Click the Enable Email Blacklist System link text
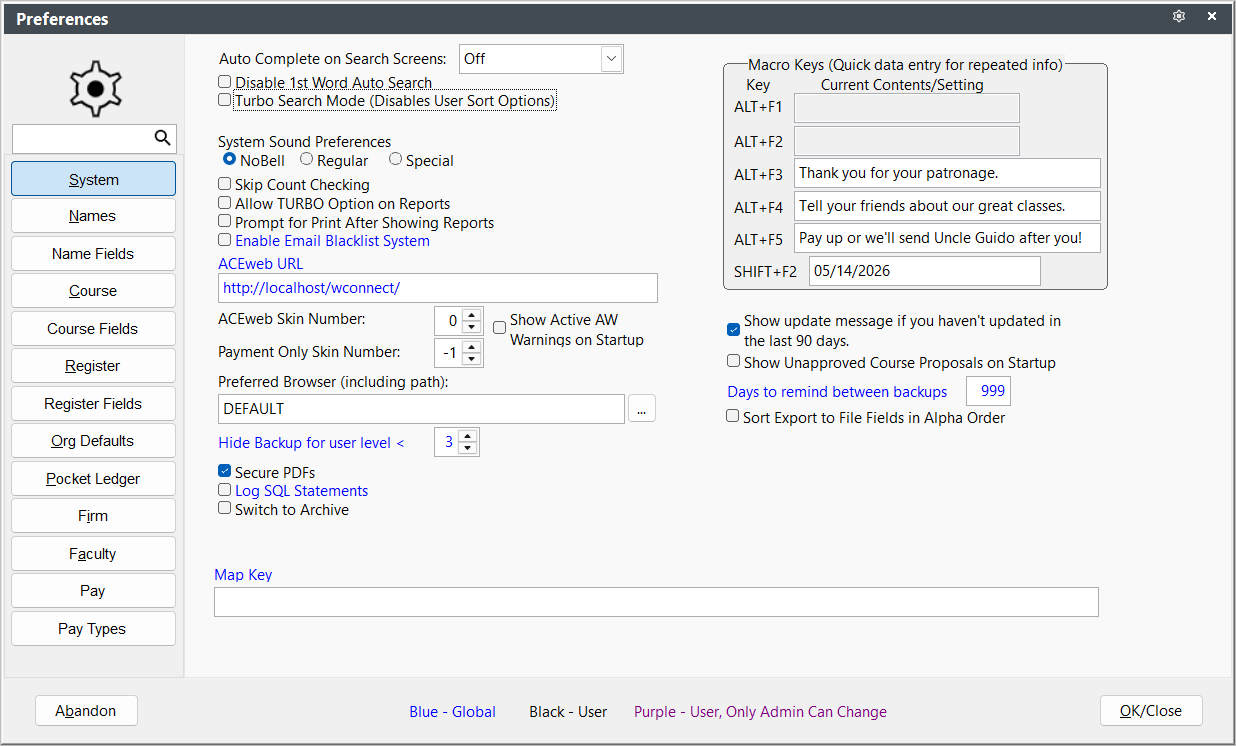 [332, 241]
